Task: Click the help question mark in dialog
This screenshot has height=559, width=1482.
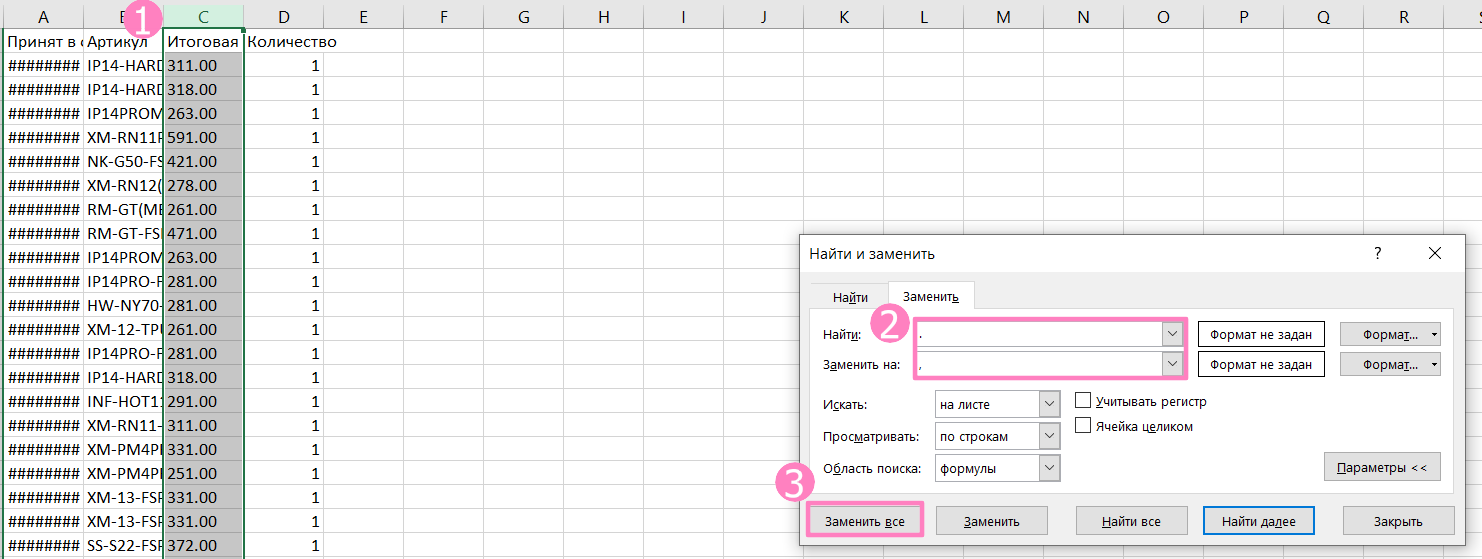Action: point(1377,254)
